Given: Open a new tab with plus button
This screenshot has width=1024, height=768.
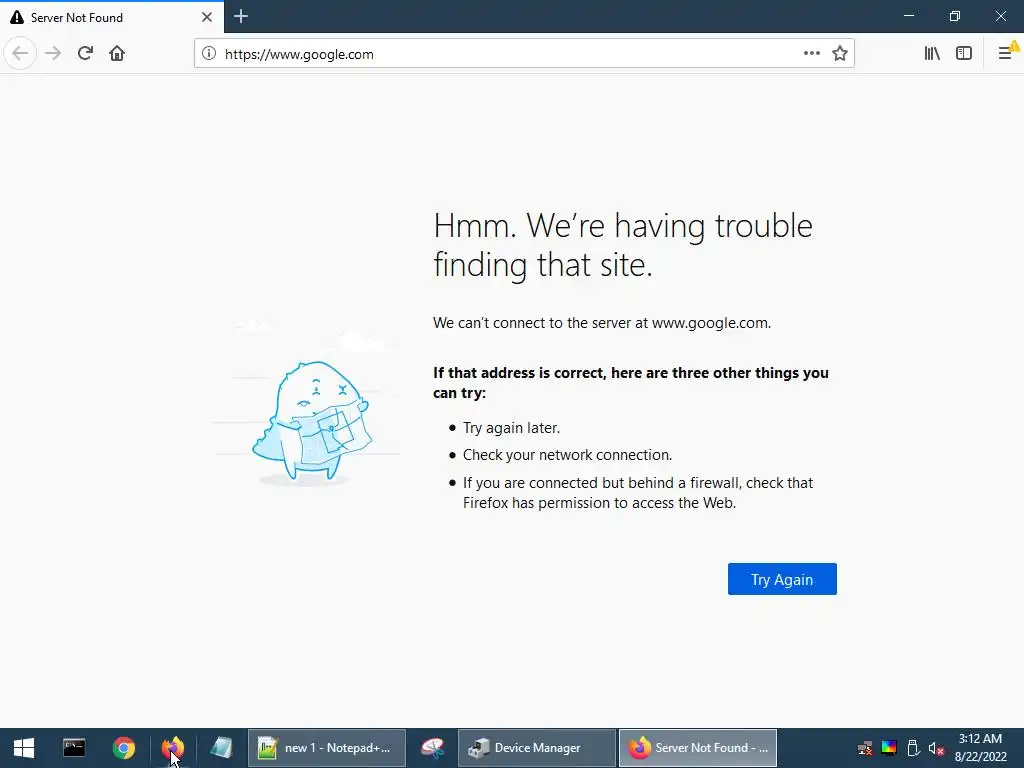Looking at the screenshot, I should click(241, 16).
